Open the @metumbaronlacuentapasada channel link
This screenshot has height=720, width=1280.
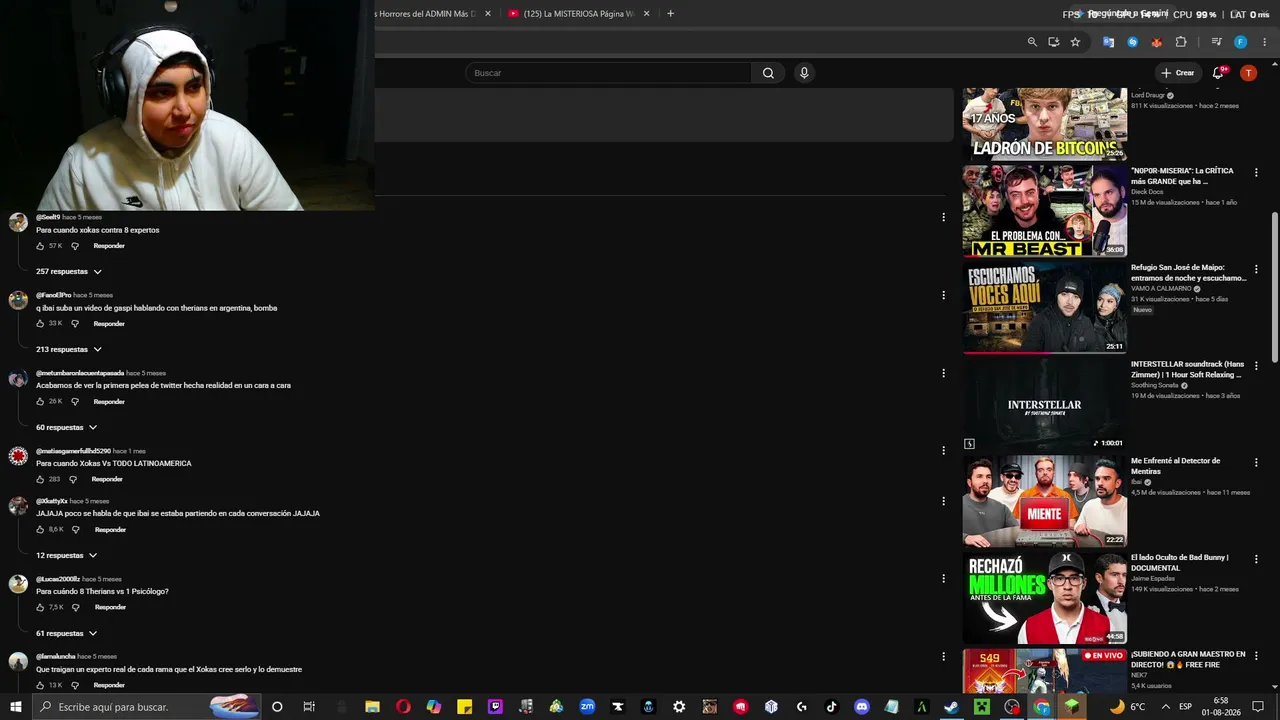pyautogui.click(x=80, y=373)
